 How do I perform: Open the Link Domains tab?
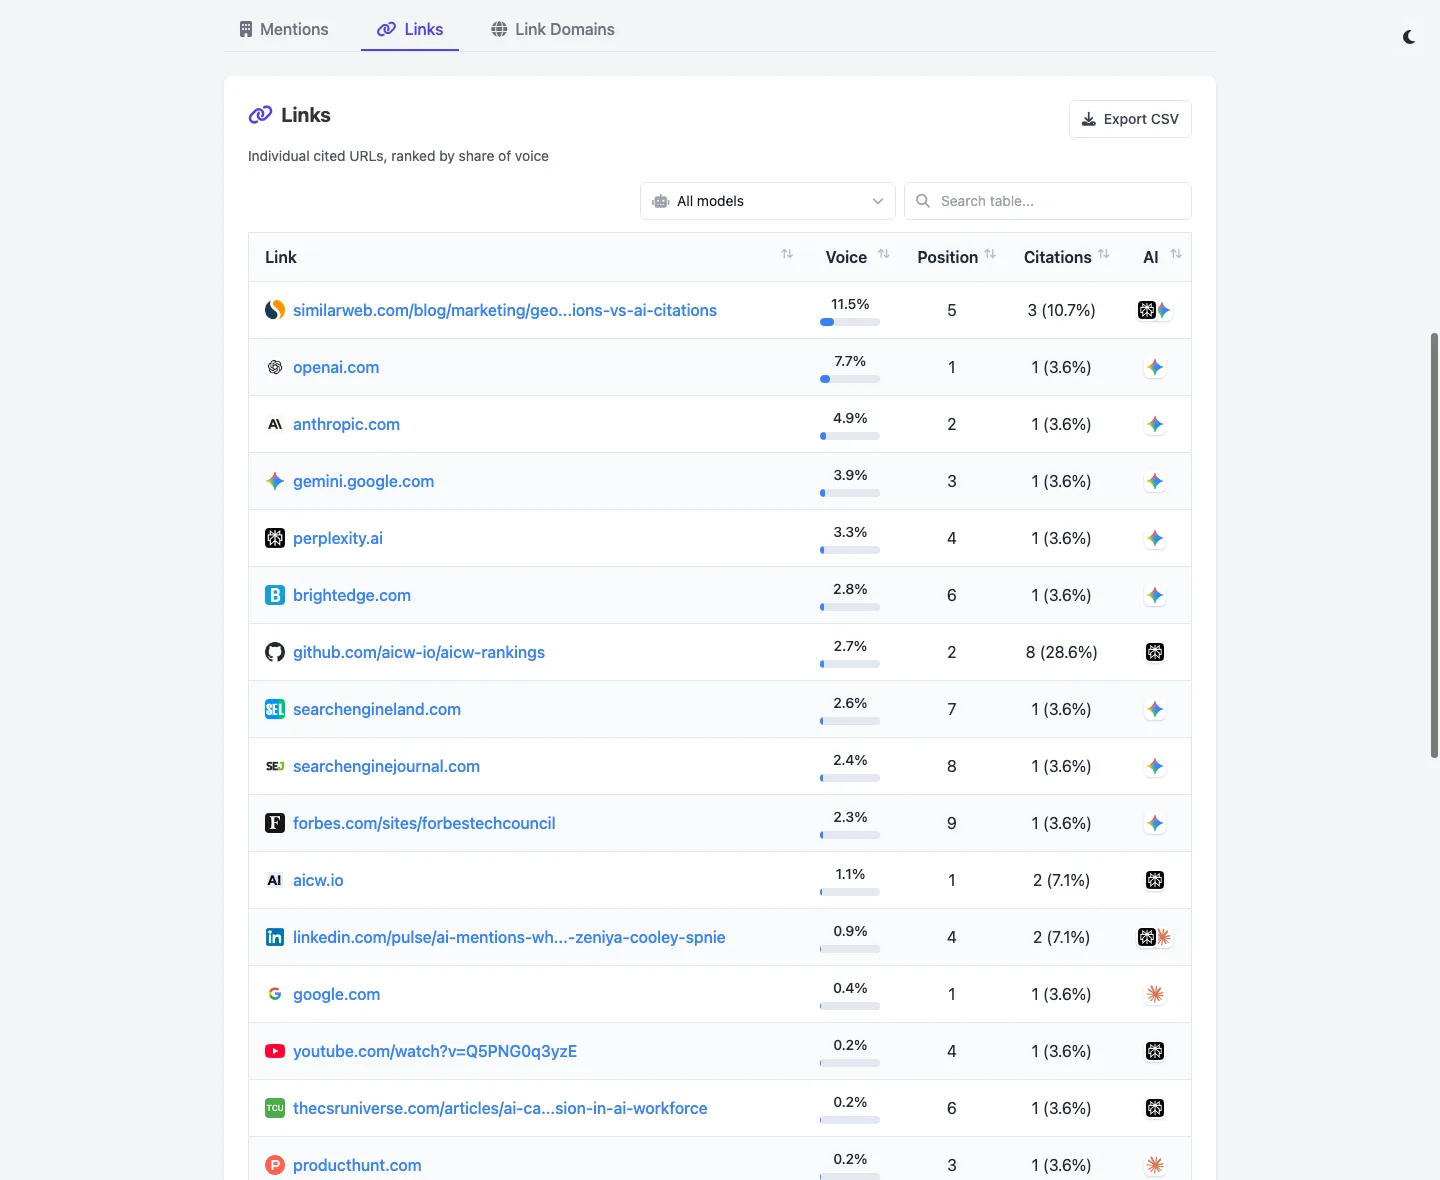[x=553, y=29]
